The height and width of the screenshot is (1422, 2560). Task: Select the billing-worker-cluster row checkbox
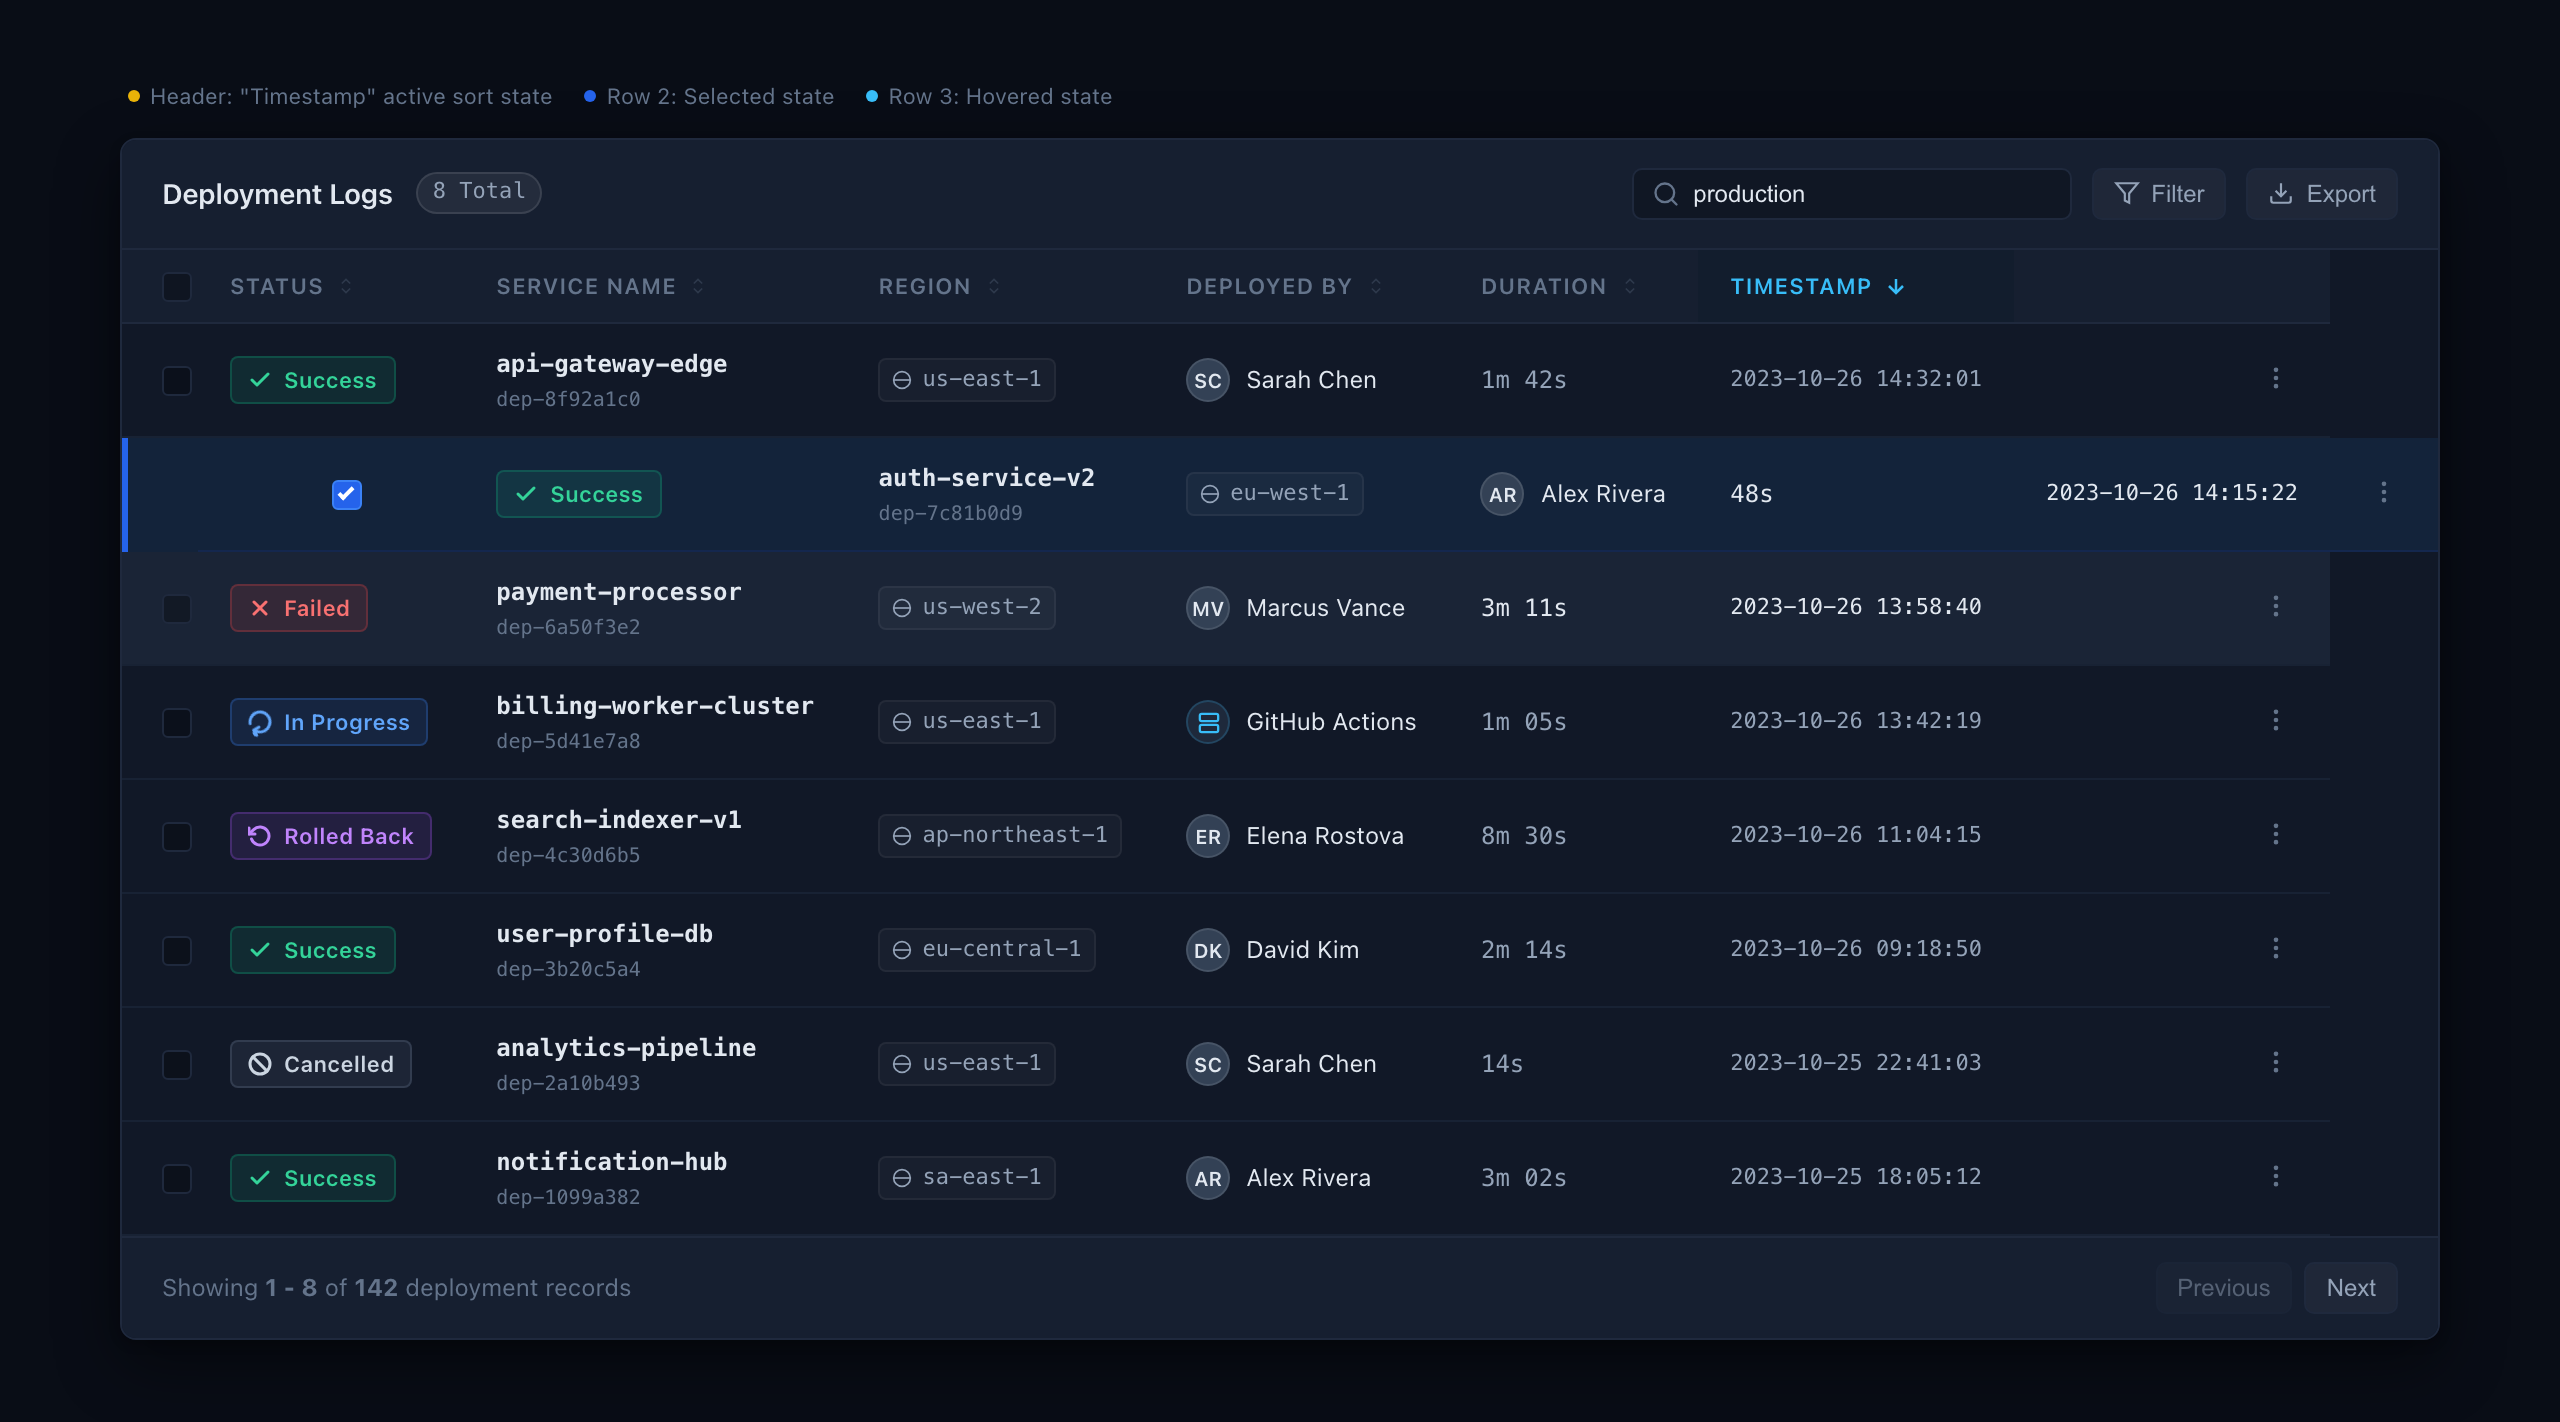point(177,722)
